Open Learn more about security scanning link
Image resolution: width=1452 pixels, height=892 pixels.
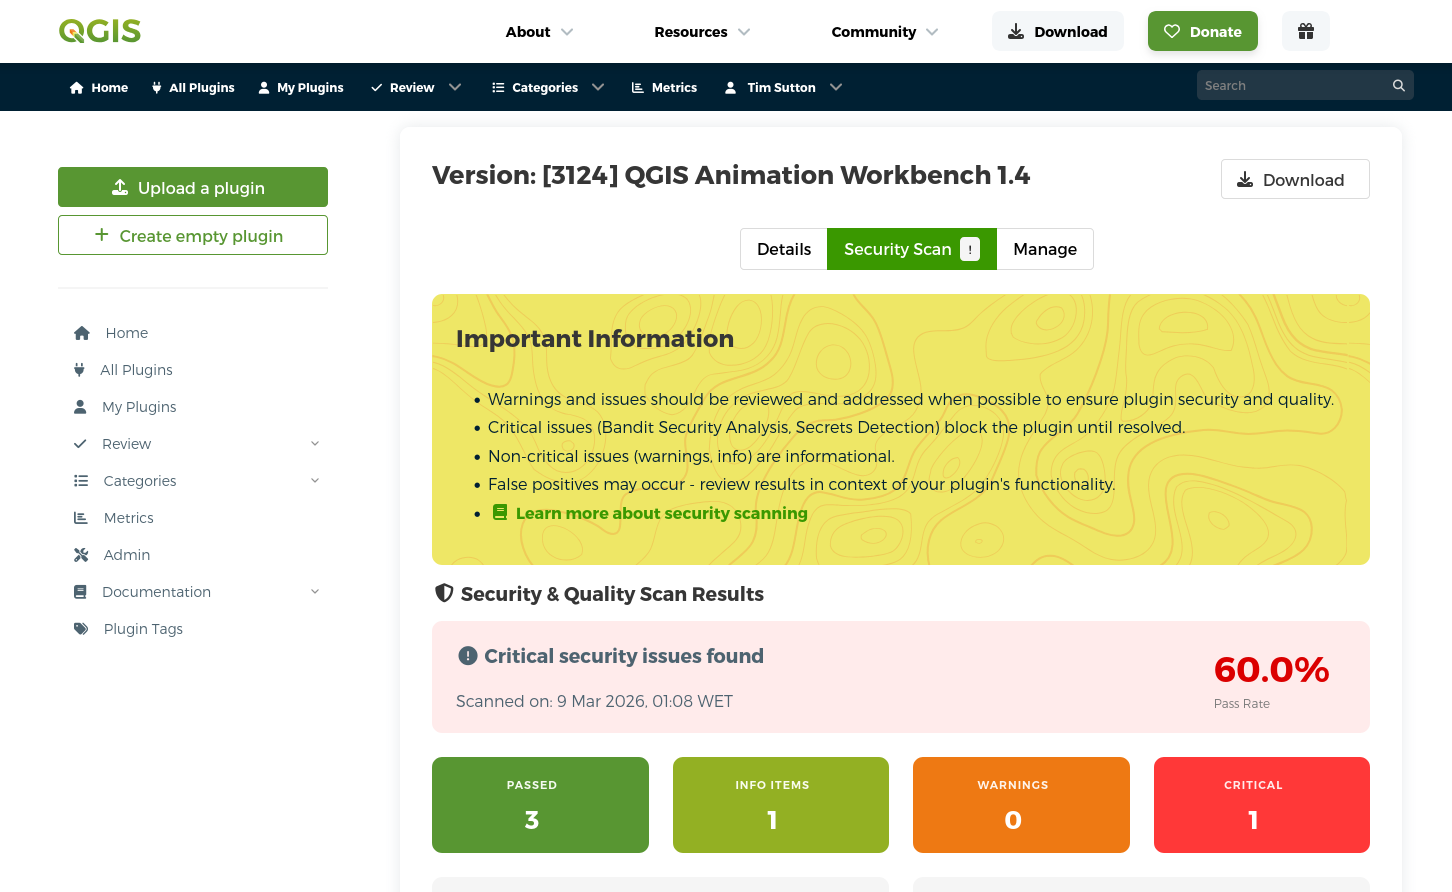pos(661,513)
